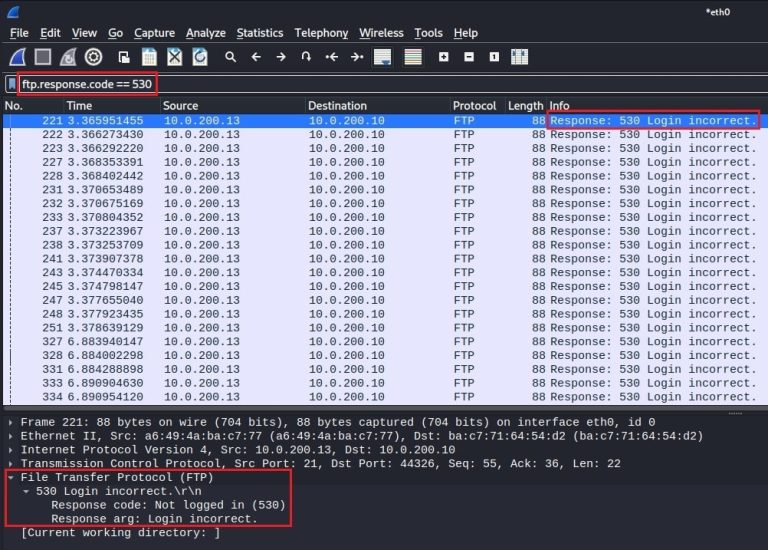Viewport: 768px width, 550px height.
Task: Click the Protocol column header
Action: pos(474,106)
